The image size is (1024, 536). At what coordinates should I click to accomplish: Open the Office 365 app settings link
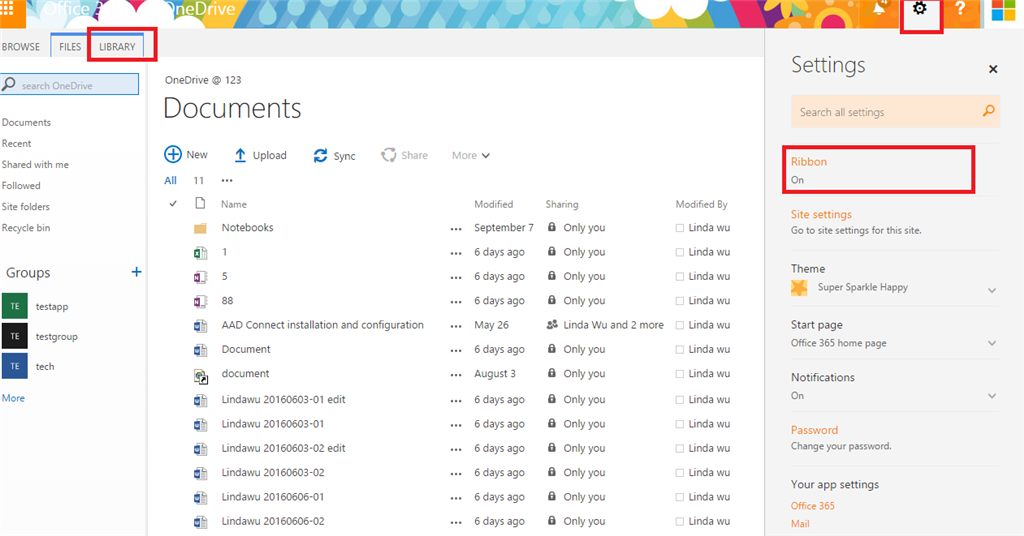tap(812, 506)
